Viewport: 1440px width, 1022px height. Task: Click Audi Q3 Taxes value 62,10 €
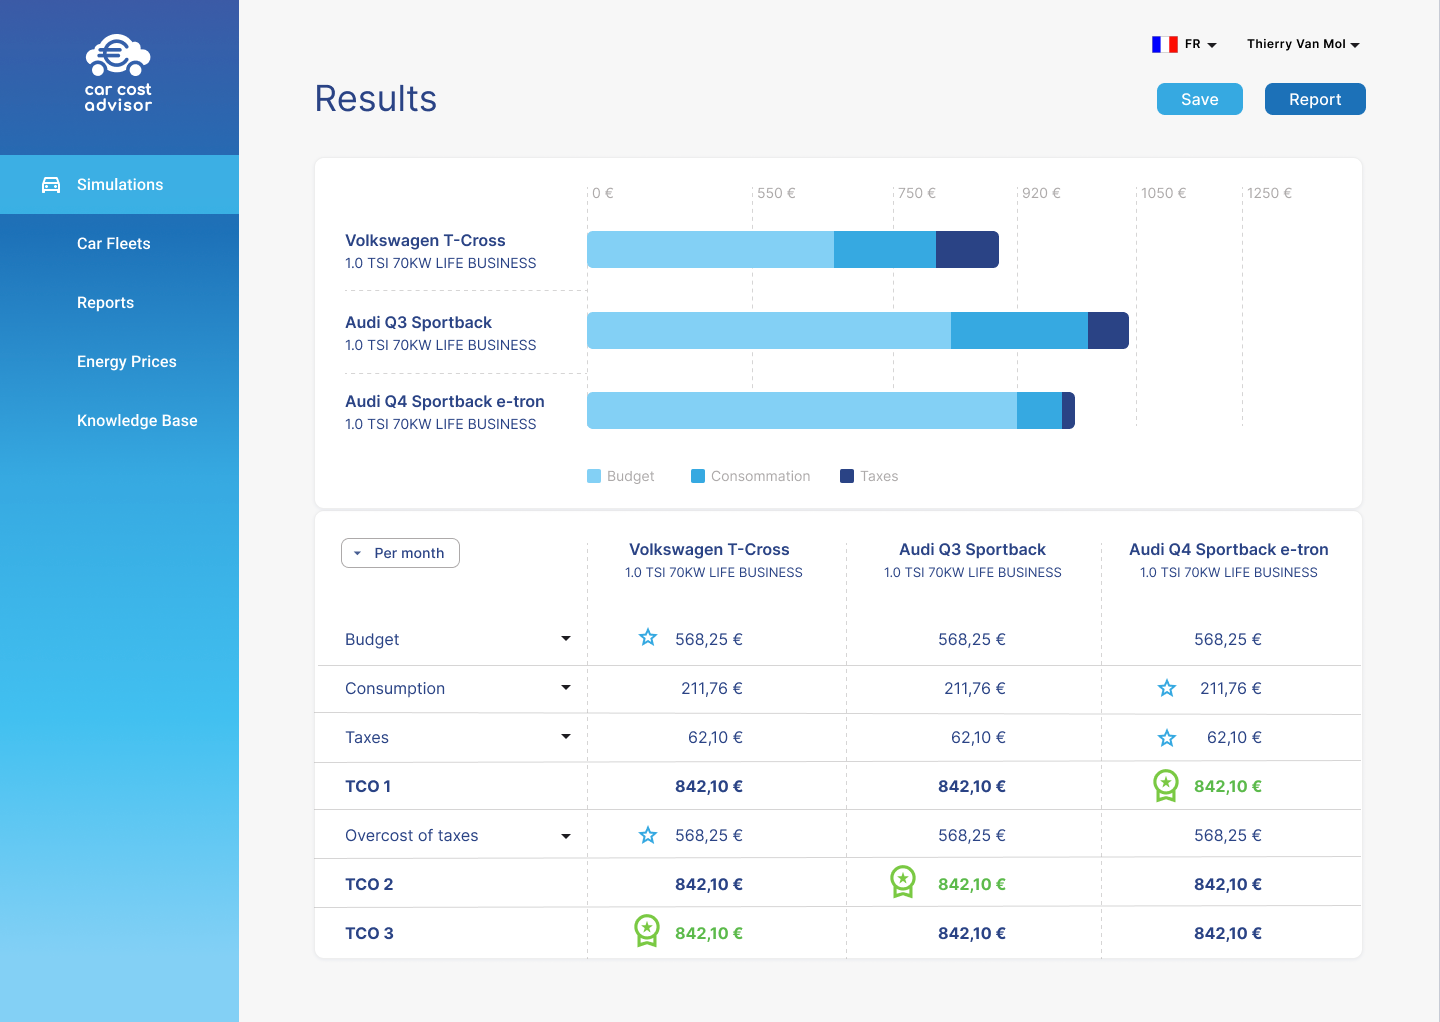978,737
